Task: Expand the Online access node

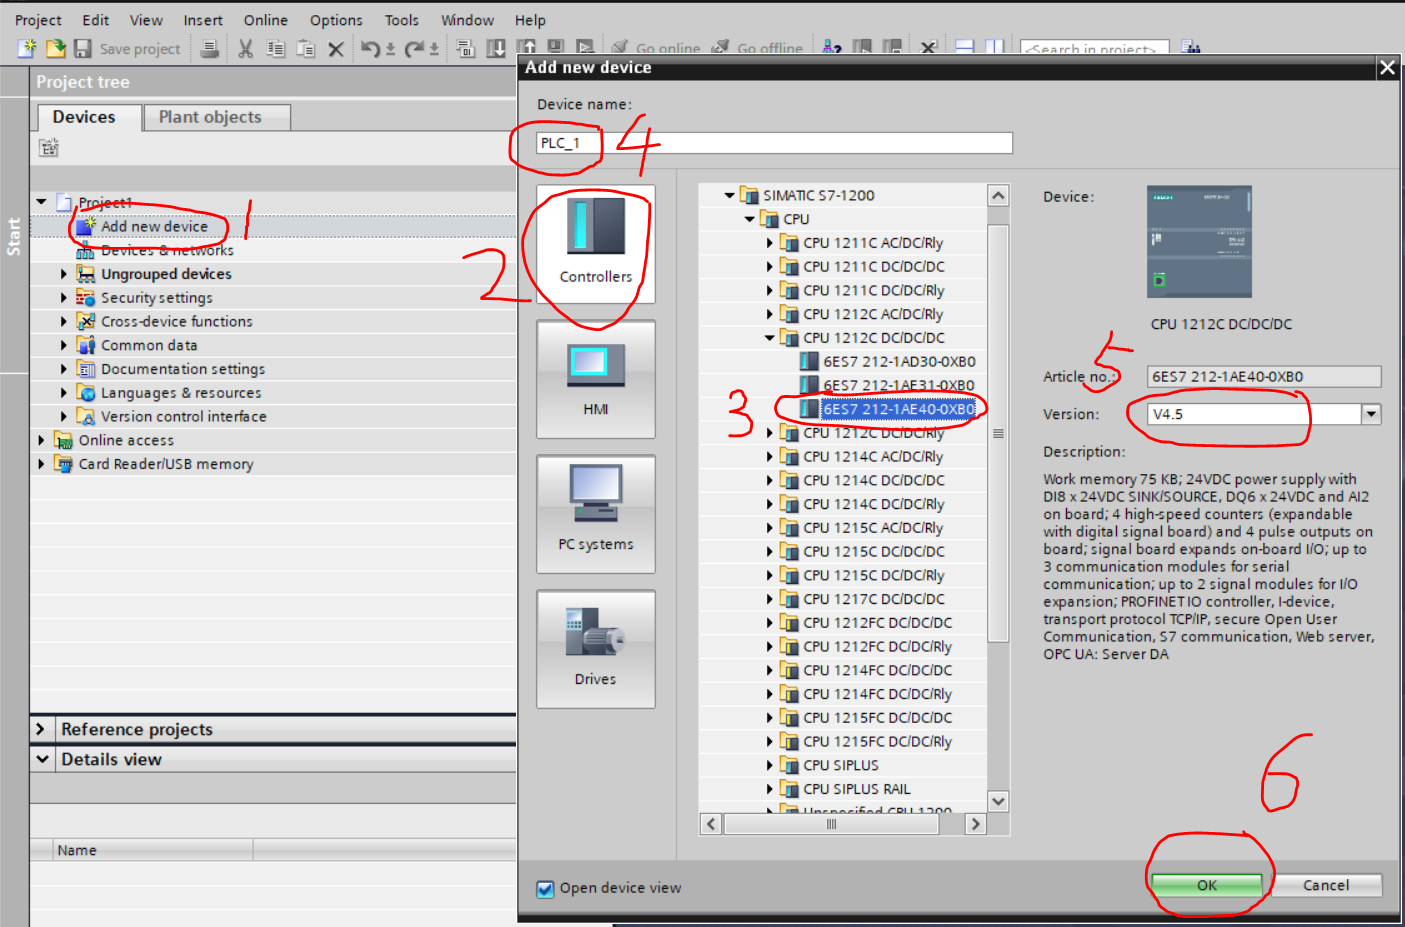Action: click(41, 440)
